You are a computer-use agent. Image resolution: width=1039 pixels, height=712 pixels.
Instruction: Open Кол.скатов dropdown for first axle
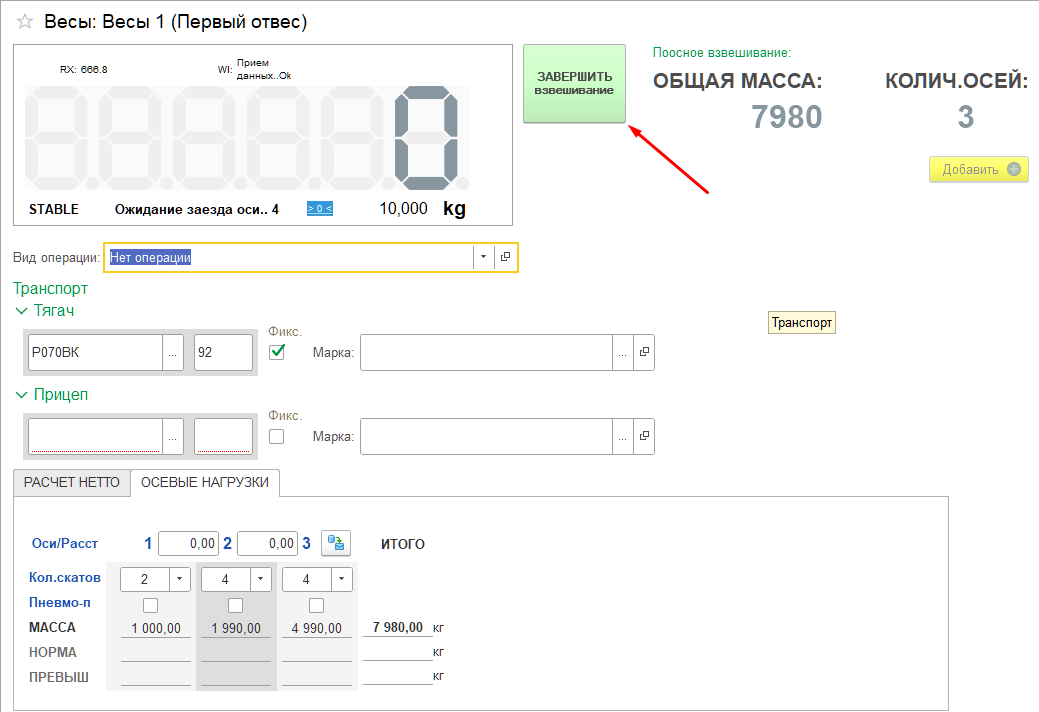click(x=181, y=579)
